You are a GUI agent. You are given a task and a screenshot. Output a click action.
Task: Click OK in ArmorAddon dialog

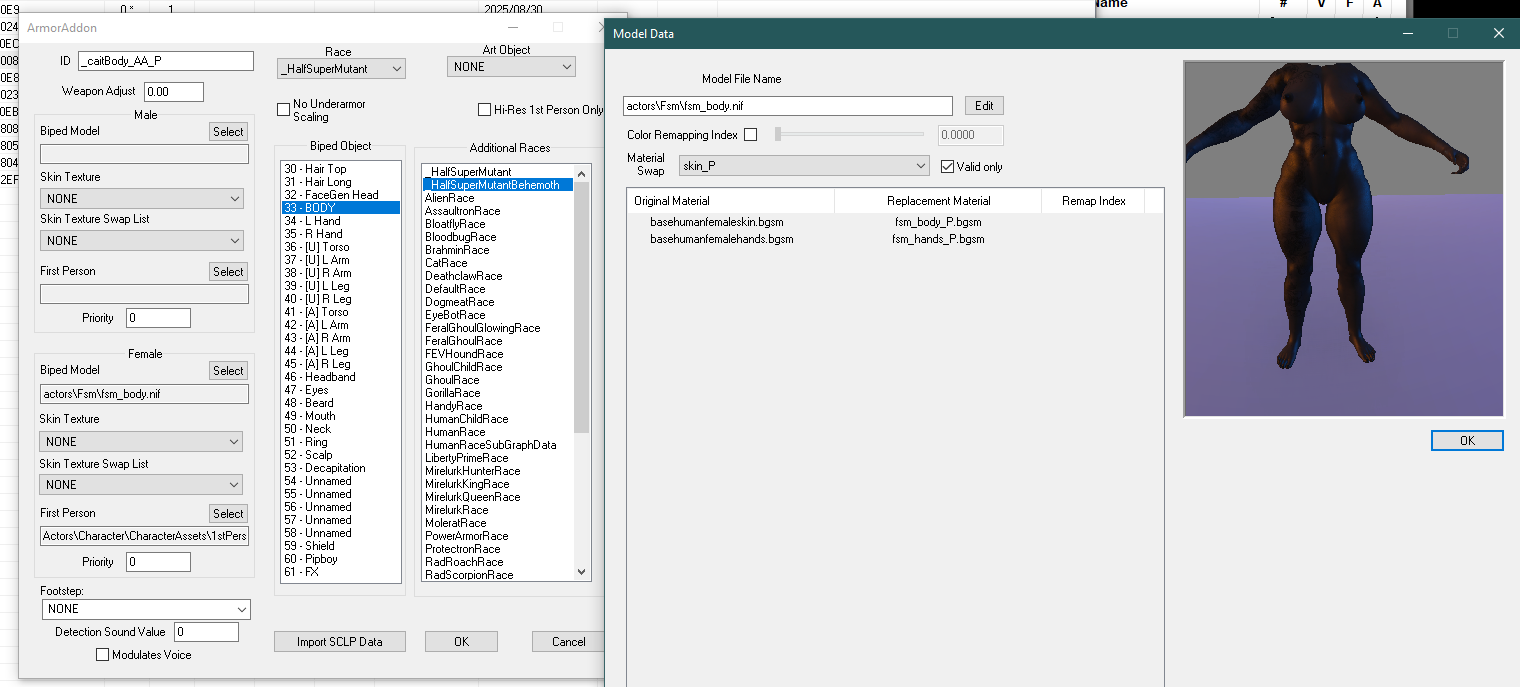[x=461, y=642]
